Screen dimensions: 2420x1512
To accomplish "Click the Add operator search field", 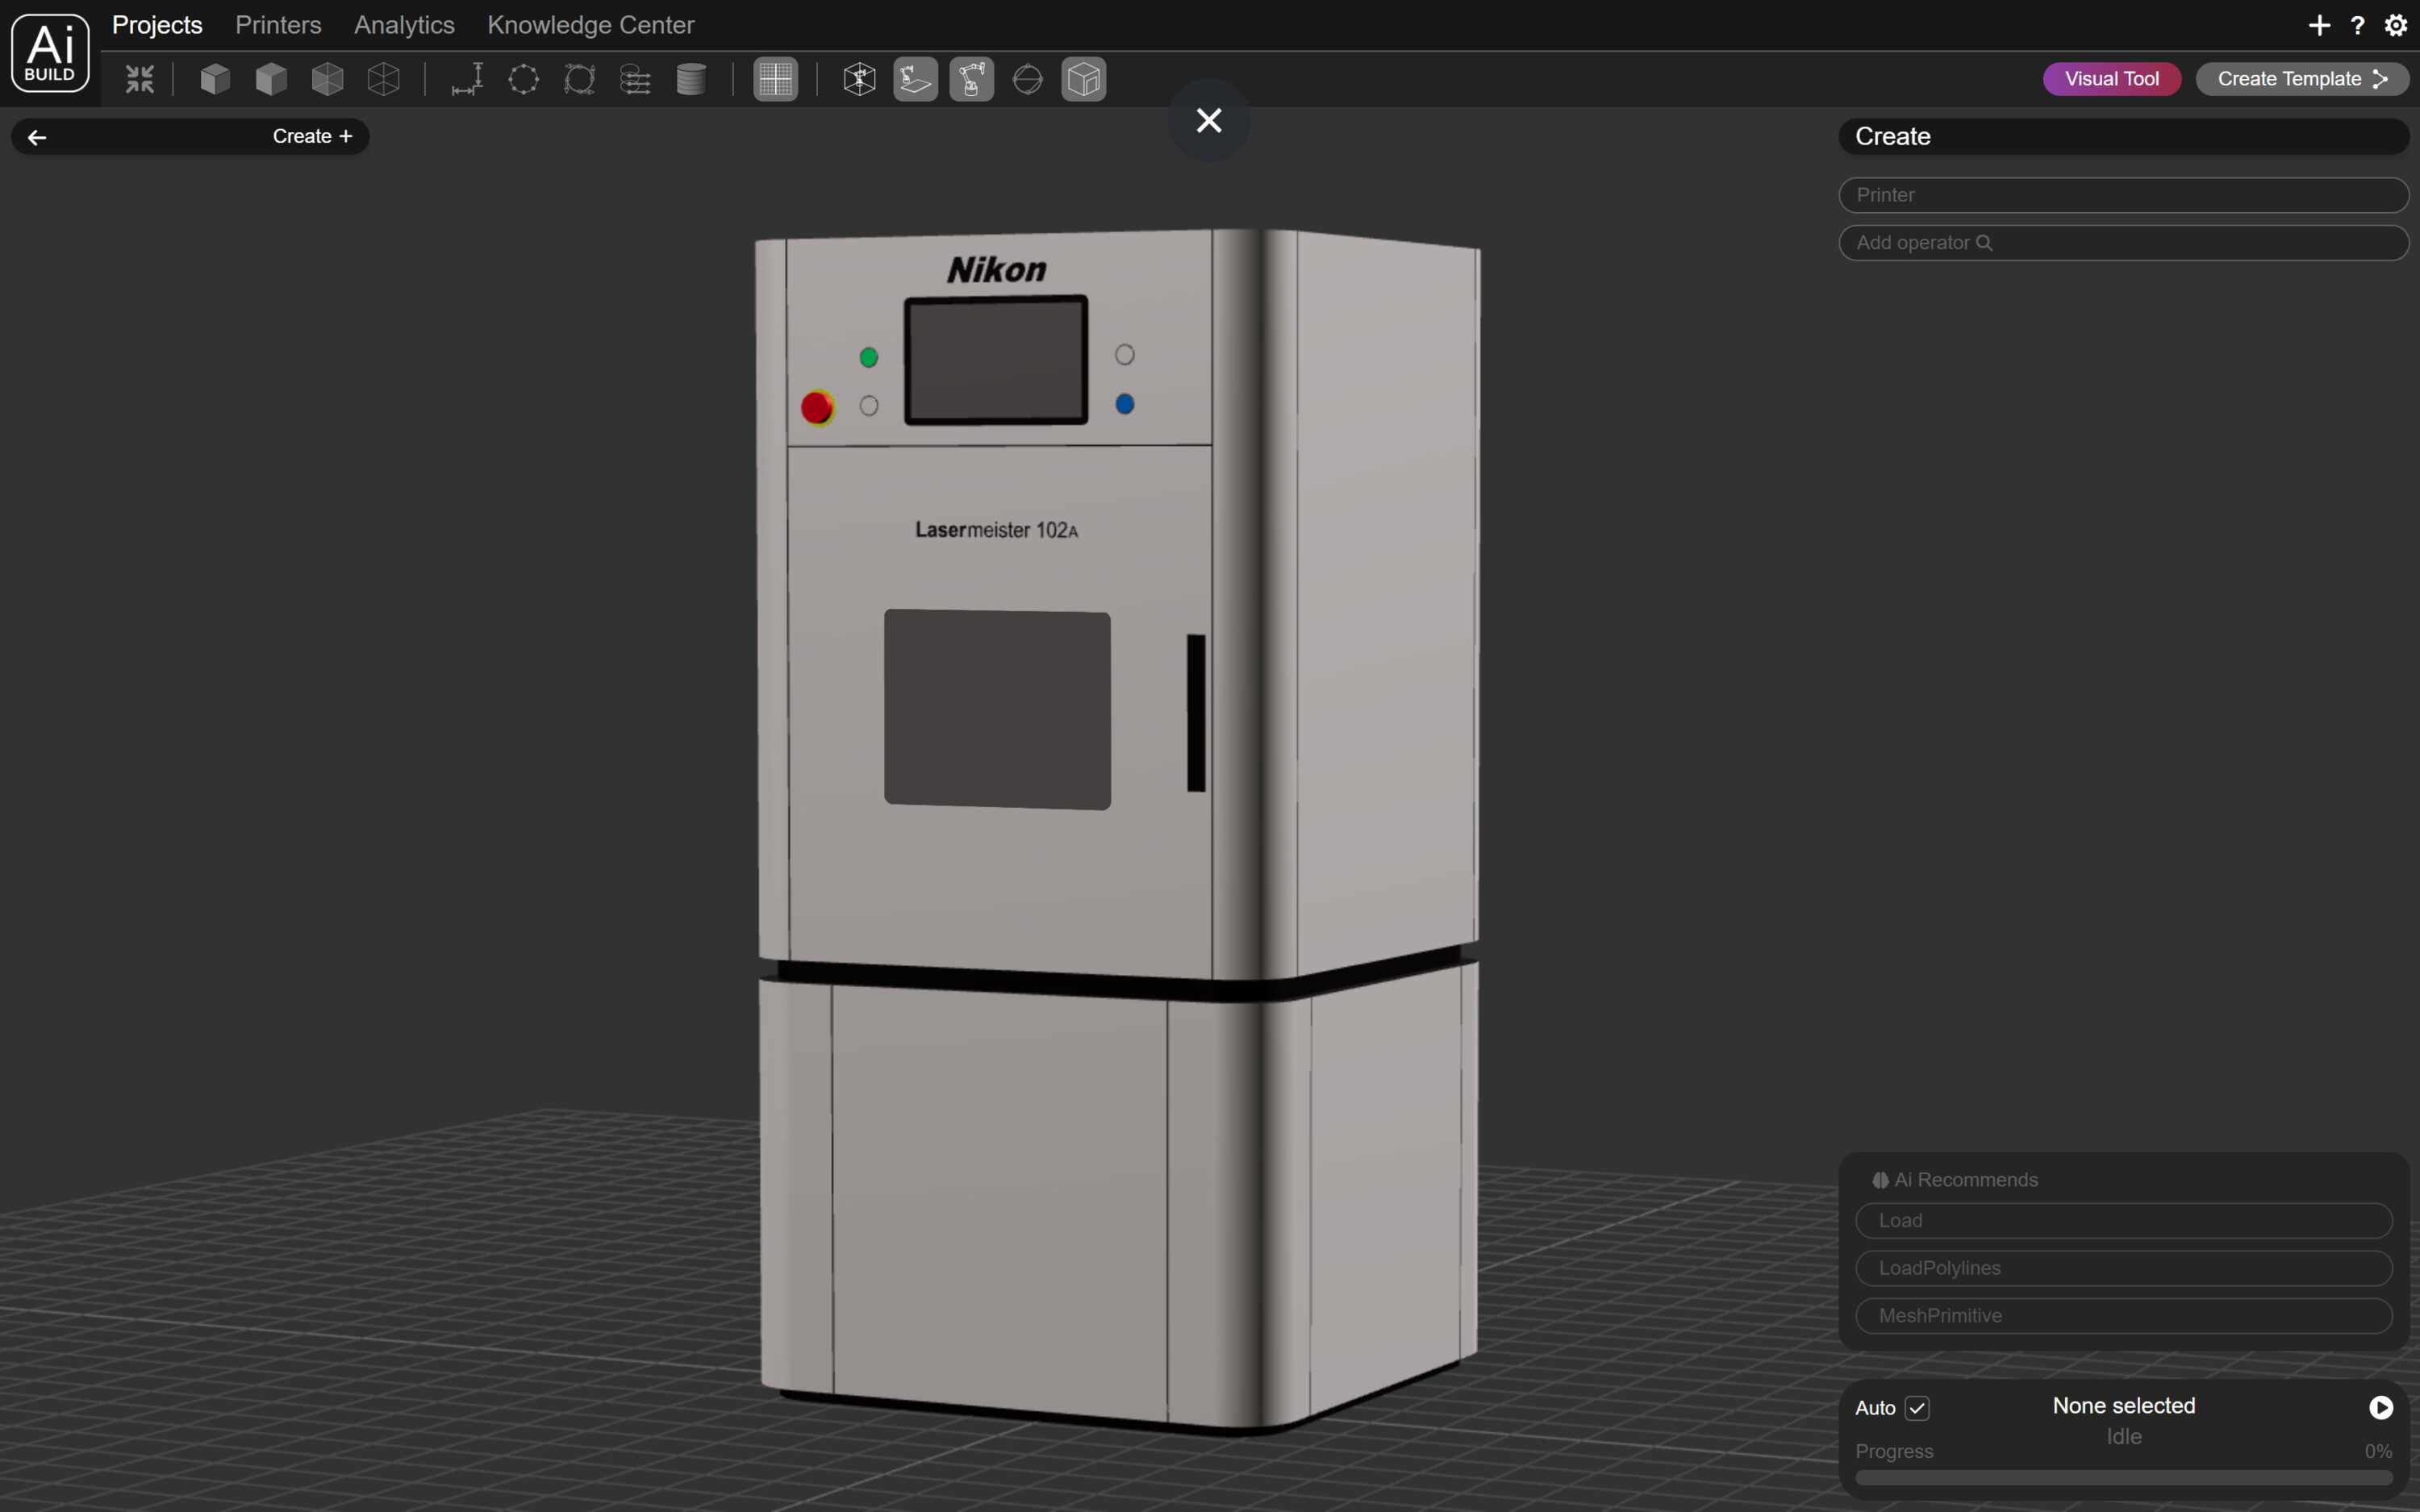I will tap(2122, 243).
